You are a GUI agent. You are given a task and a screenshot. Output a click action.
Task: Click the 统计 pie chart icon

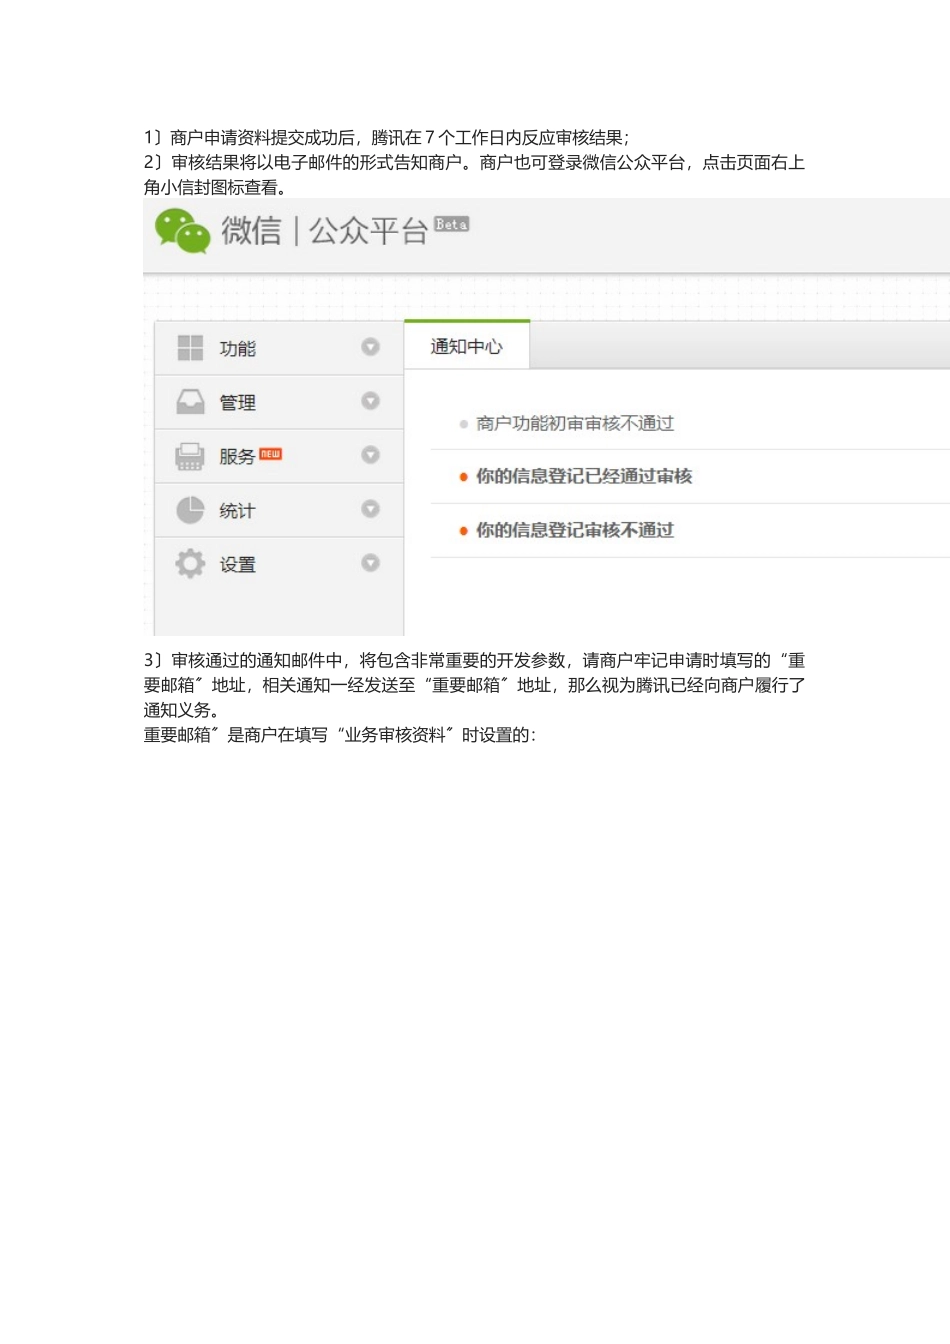(190, 510)
